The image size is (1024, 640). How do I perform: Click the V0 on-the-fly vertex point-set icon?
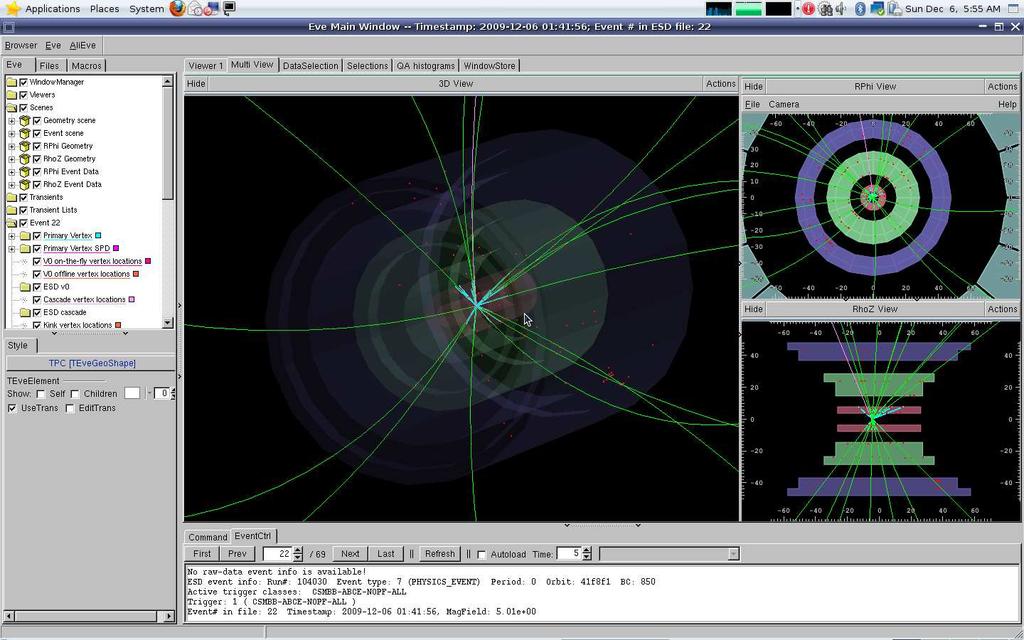(25, 261)
